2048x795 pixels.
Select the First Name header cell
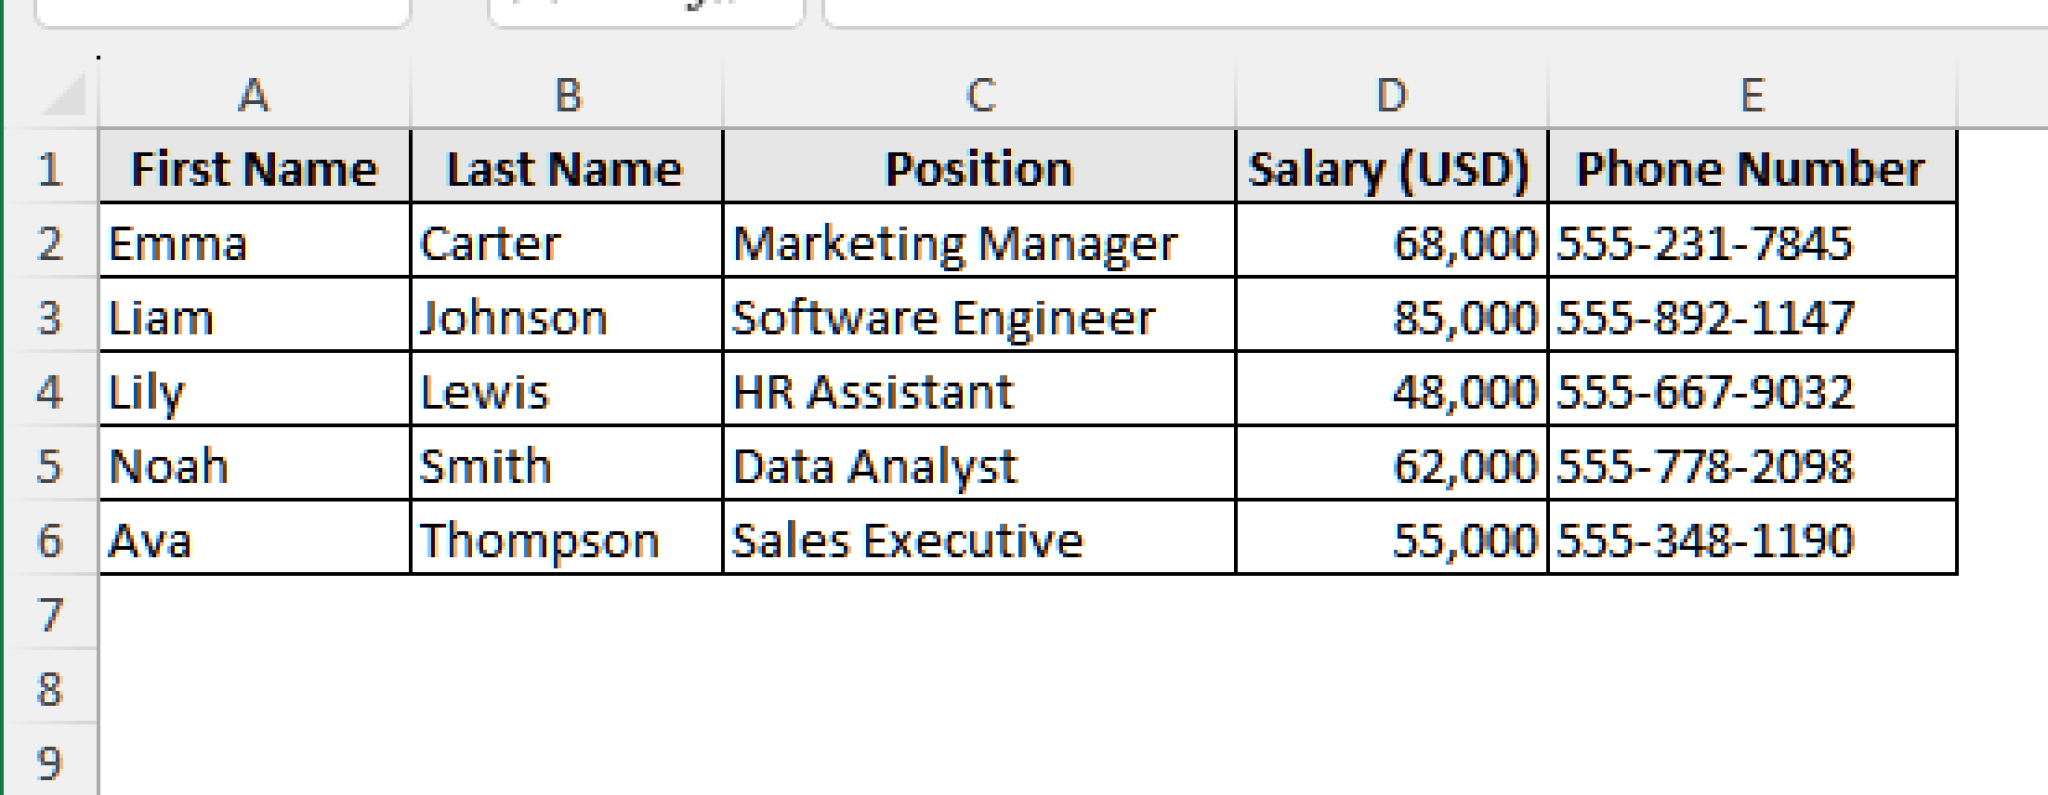point(255,167)
